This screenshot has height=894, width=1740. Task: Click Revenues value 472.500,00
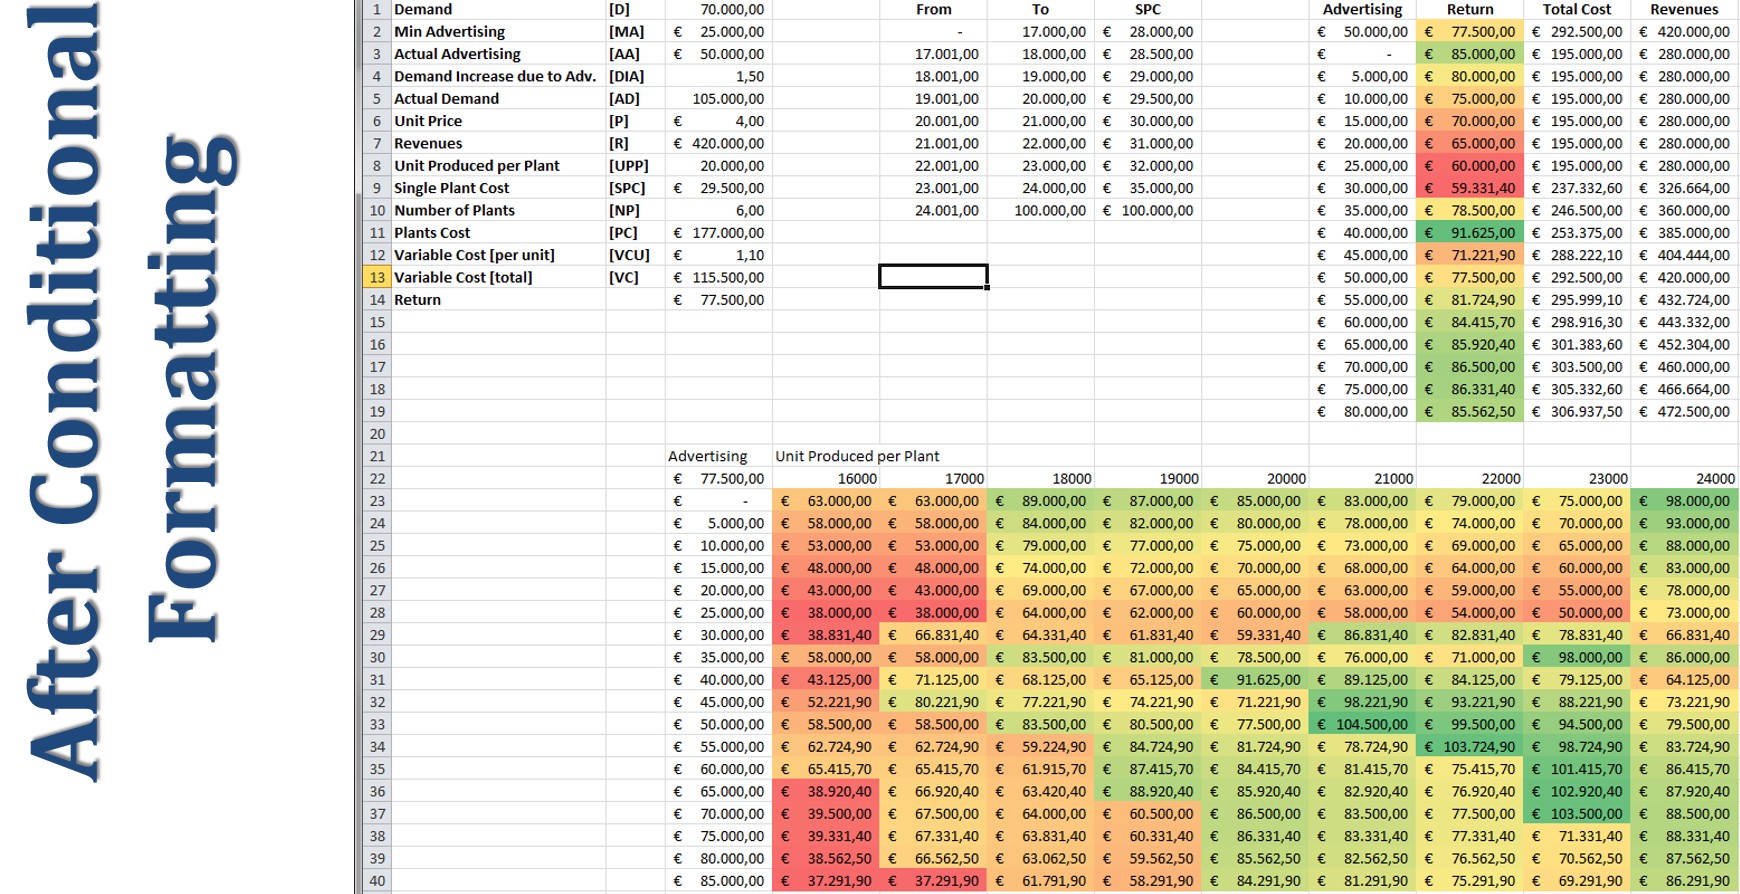coord(1684,411)
